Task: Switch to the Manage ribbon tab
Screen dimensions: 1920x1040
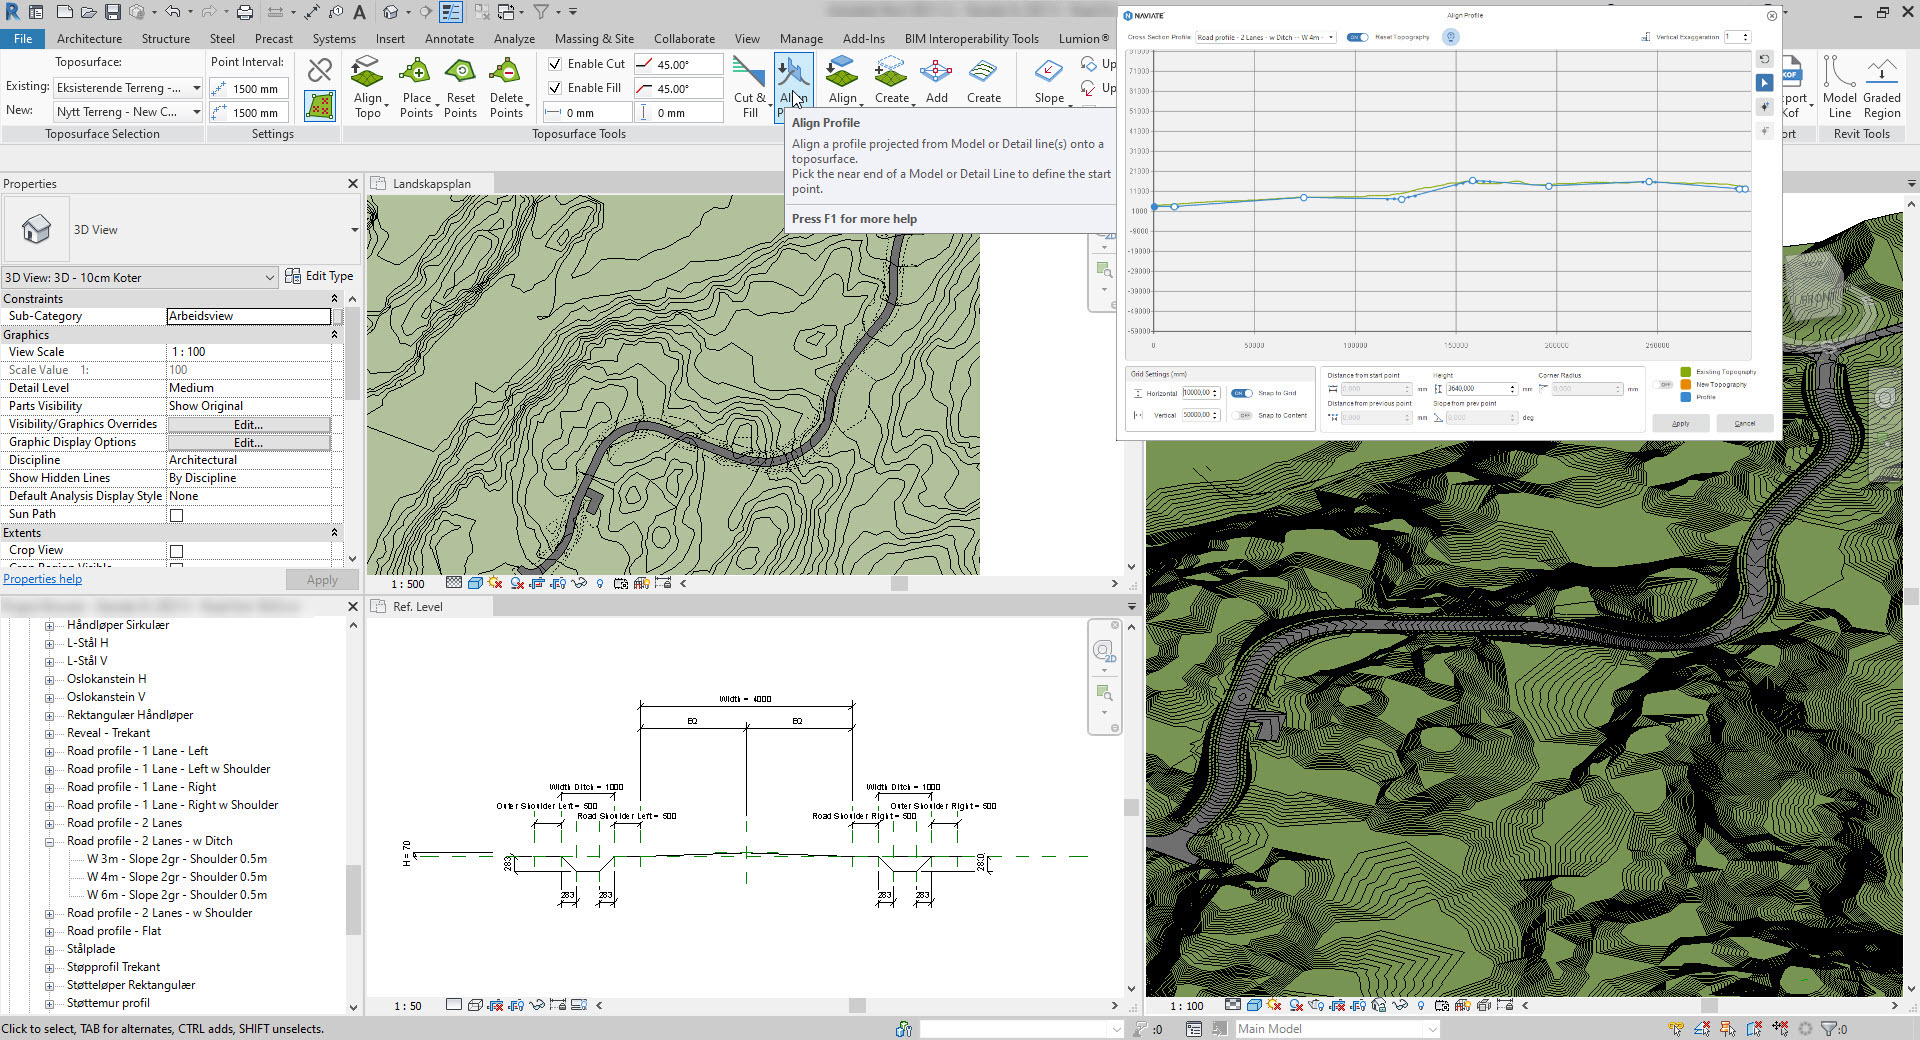Action: [801, 38]
